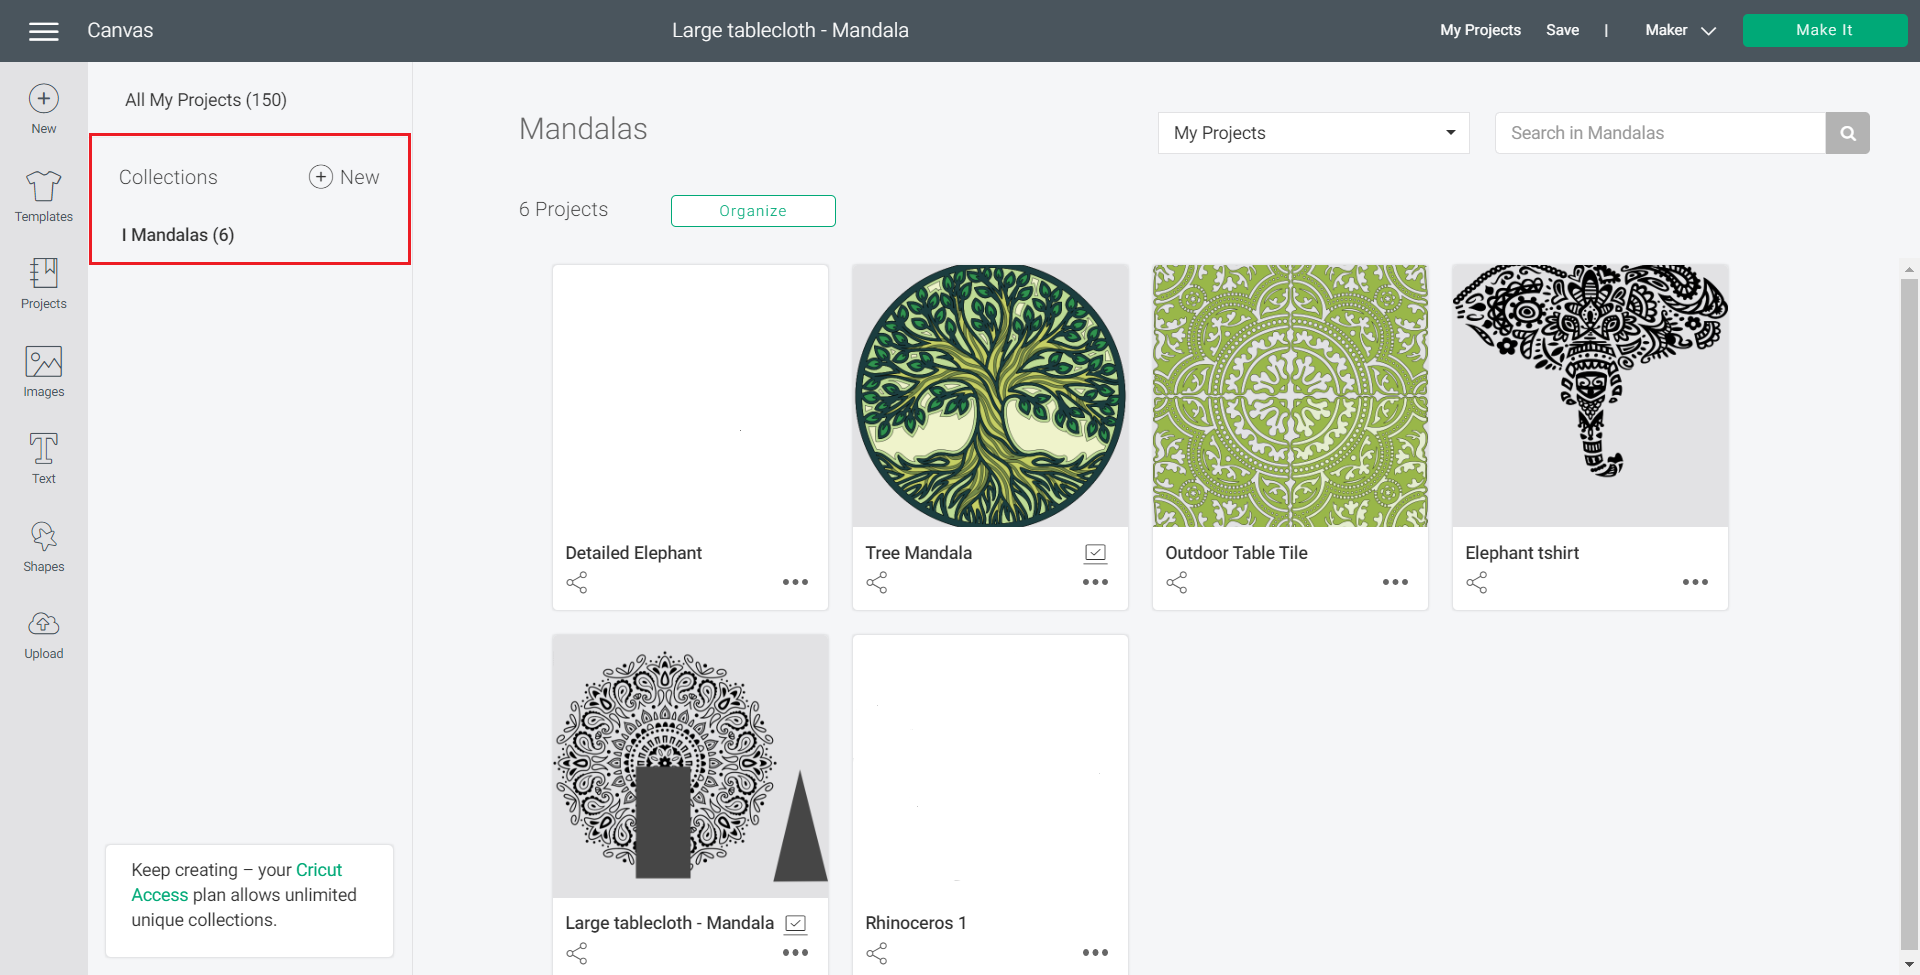This screenshot has width=1920, height=975.
Task: Expand the Maker machine selector
Action: [1678, 30]
